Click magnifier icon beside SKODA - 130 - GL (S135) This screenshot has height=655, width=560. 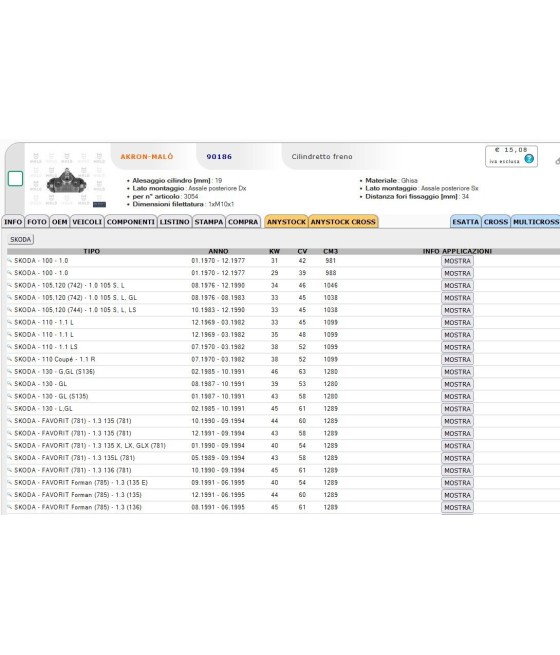coord(10,396)
